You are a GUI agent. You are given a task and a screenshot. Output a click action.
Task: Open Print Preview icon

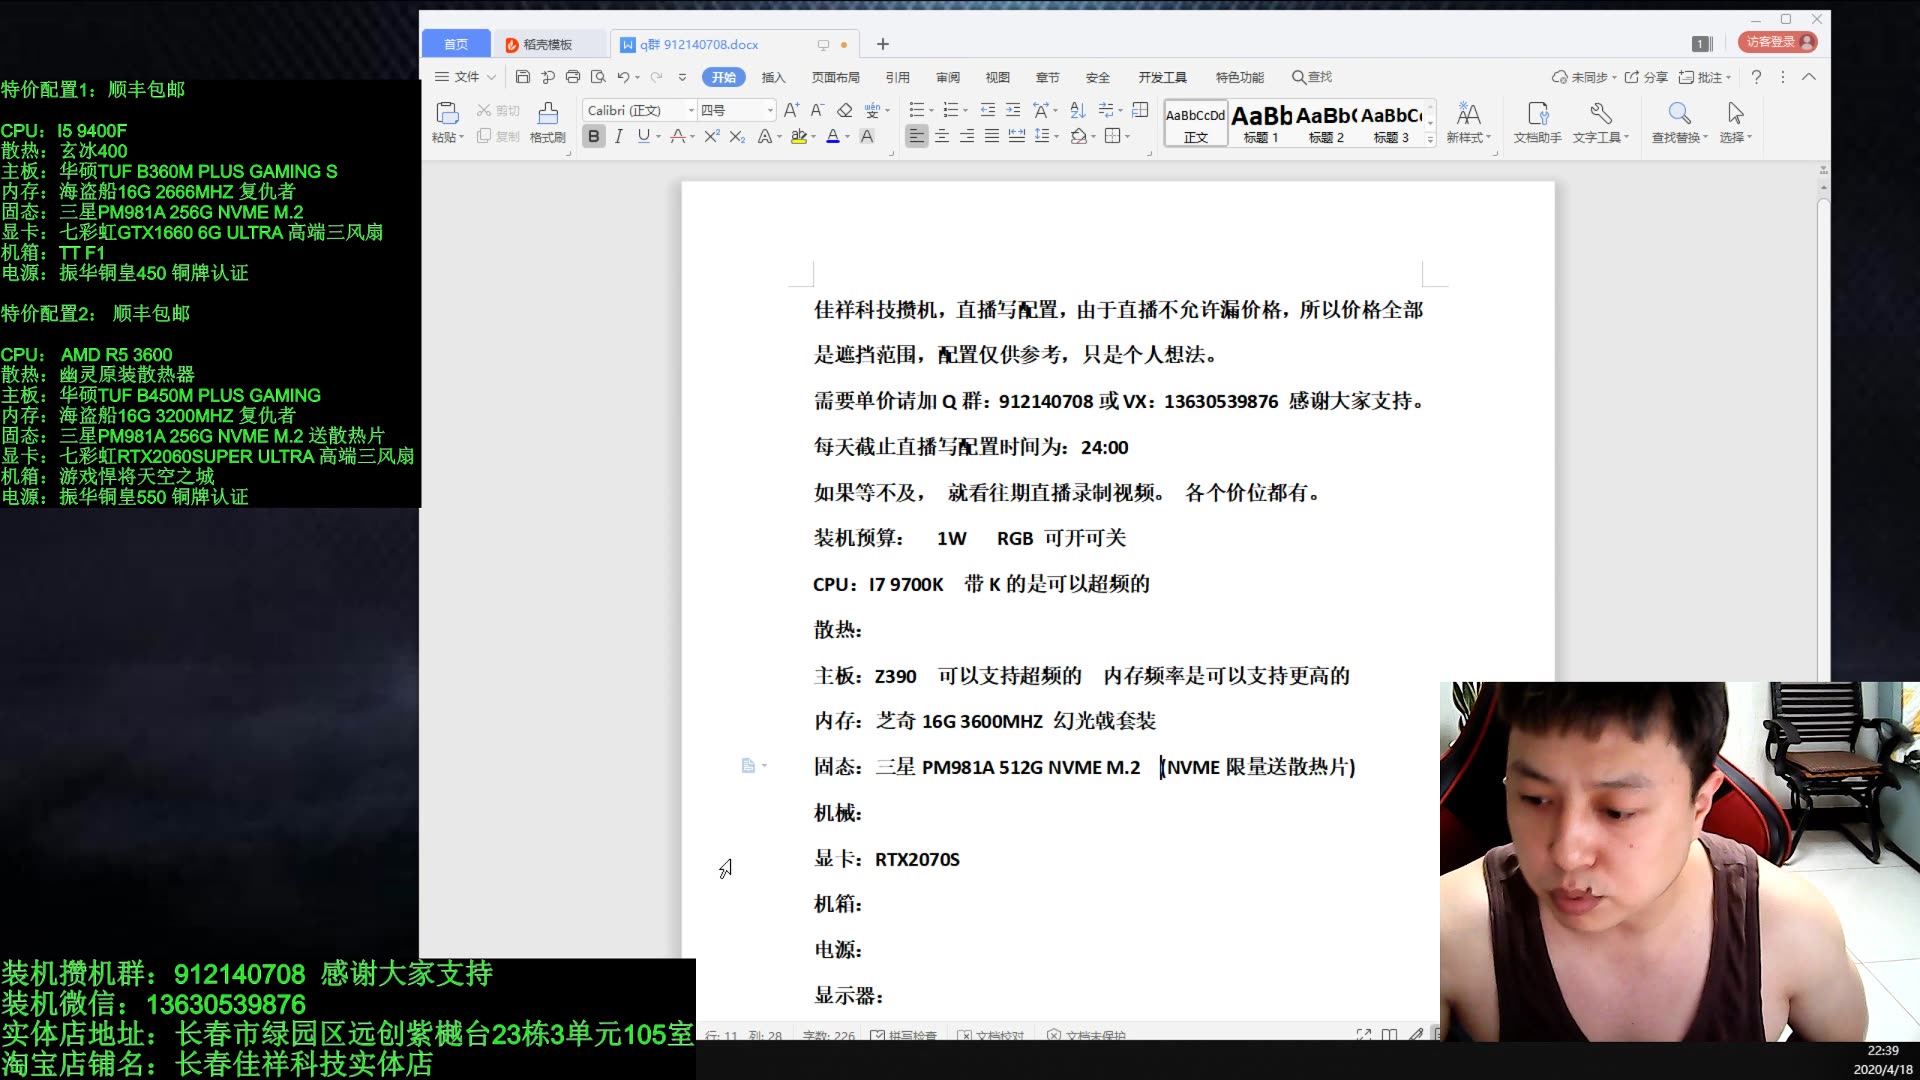point(598,77)
